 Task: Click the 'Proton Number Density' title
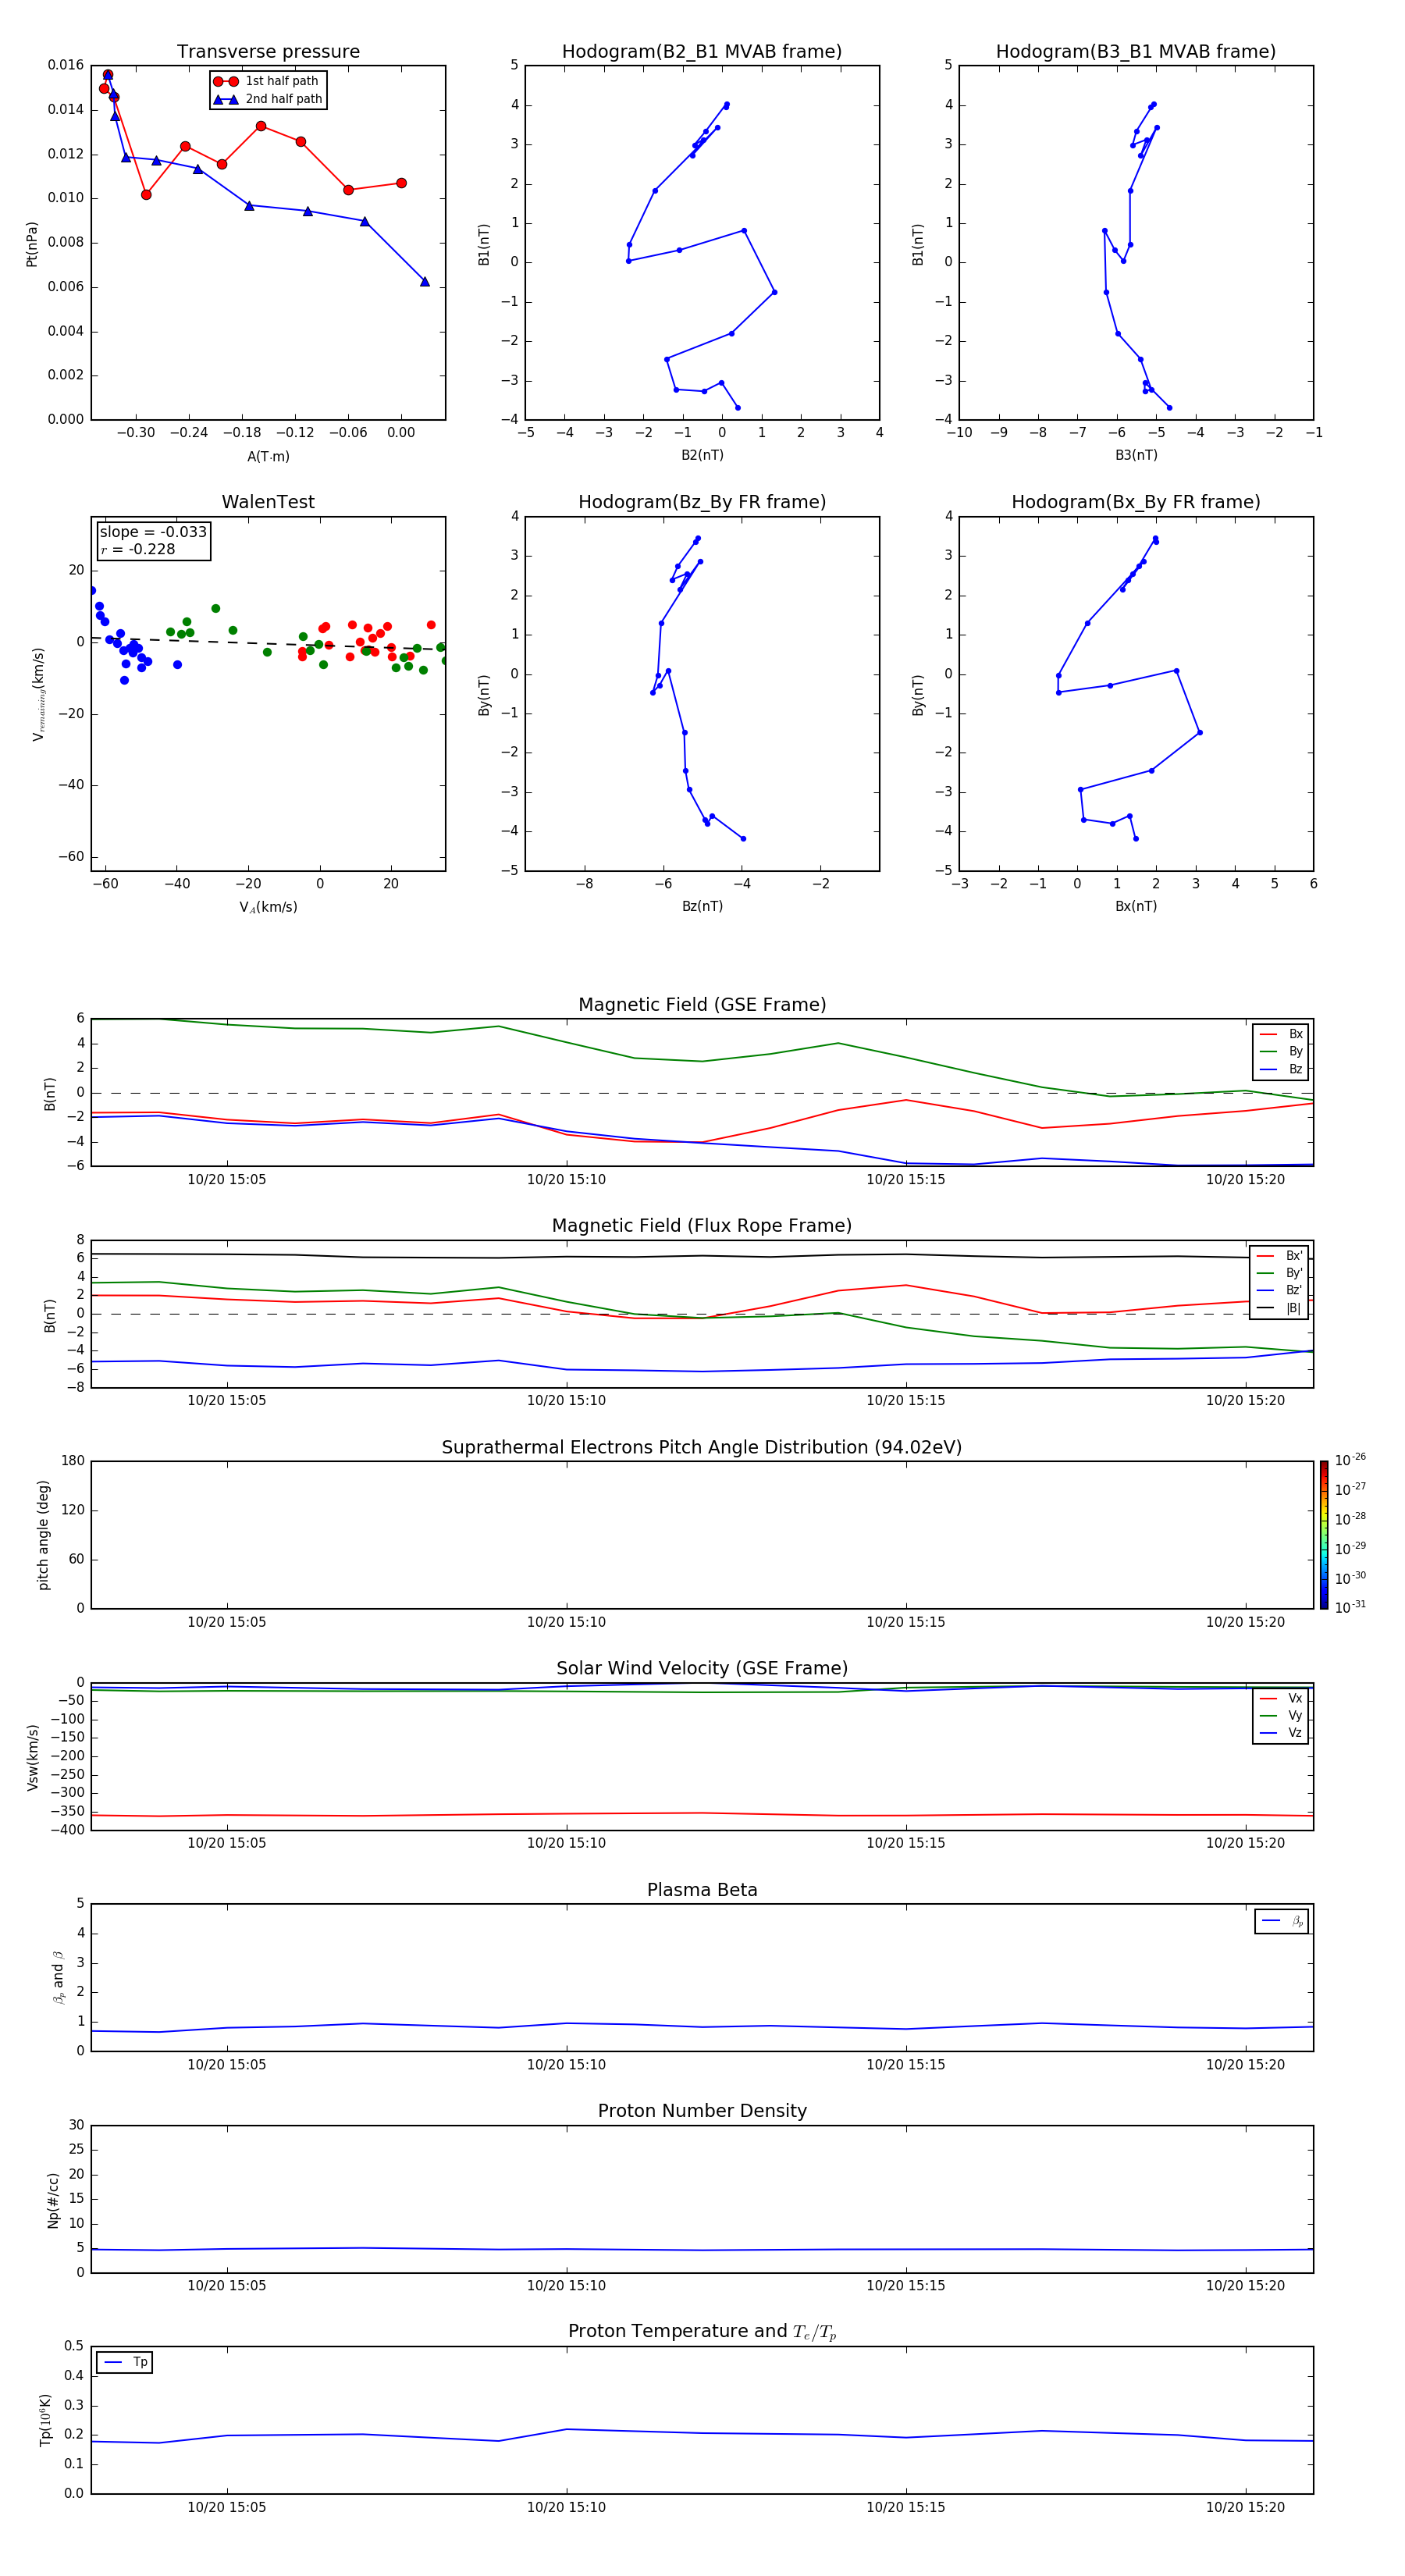[702, 2111]
